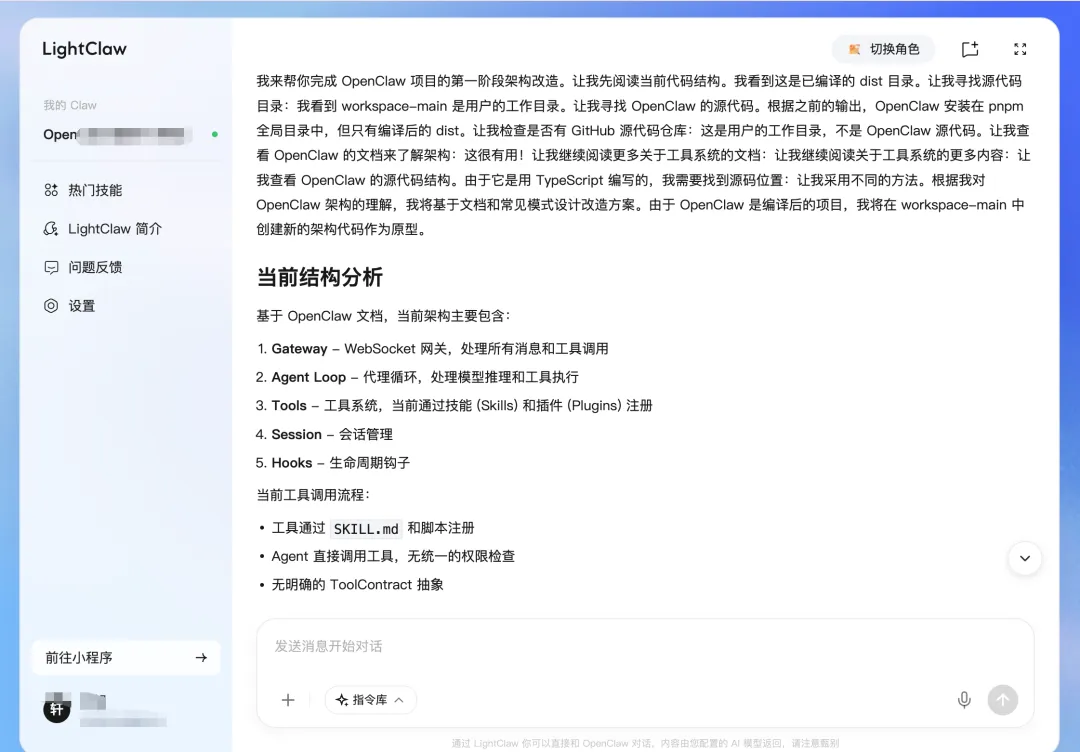The image size is (1080, 752).
Task: Click the send arrow button
Action: coord(1003,700)
